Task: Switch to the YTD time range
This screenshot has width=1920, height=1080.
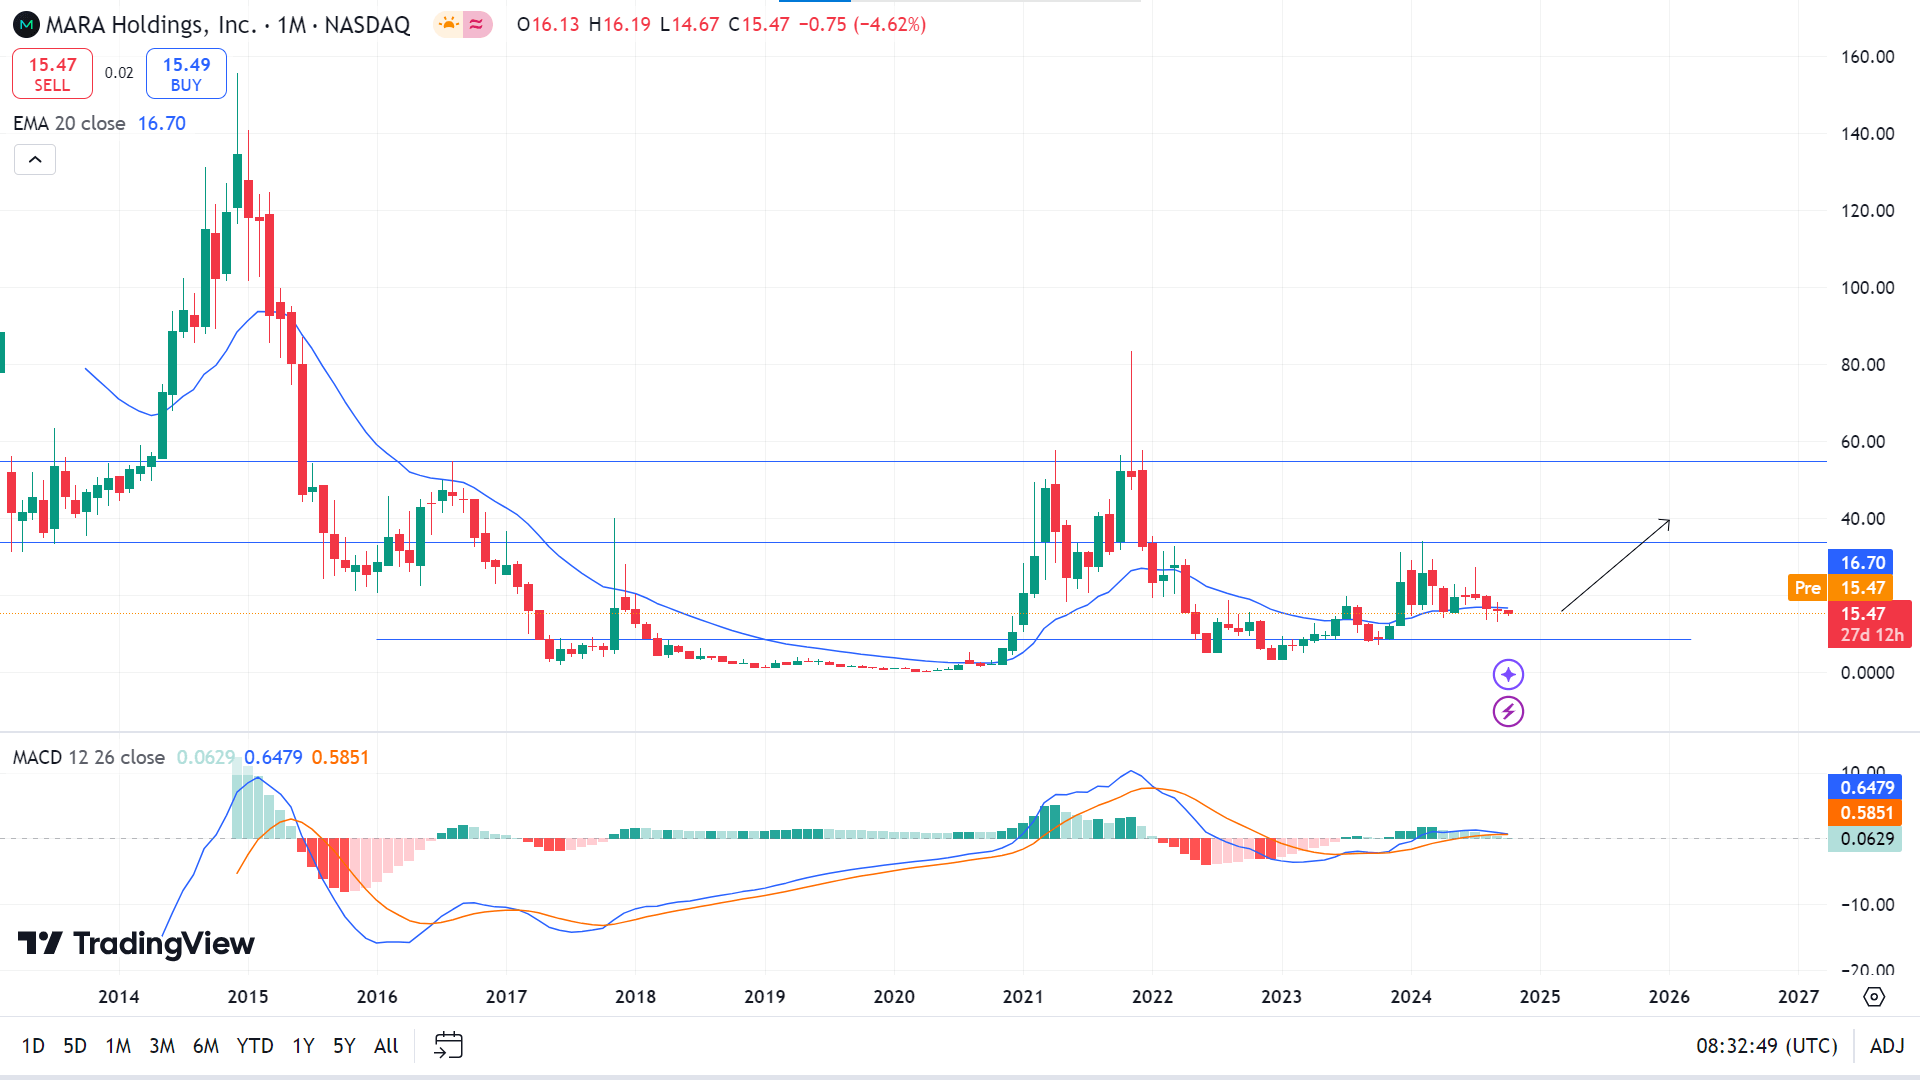Action: coord(255,1046)
